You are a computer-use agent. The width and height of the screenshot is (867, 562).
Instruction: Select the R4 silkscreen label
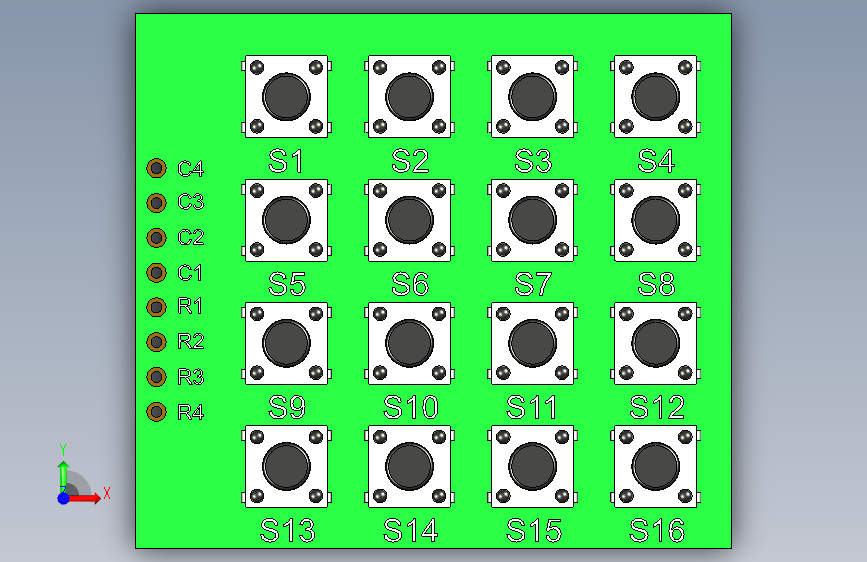point(191,412)
